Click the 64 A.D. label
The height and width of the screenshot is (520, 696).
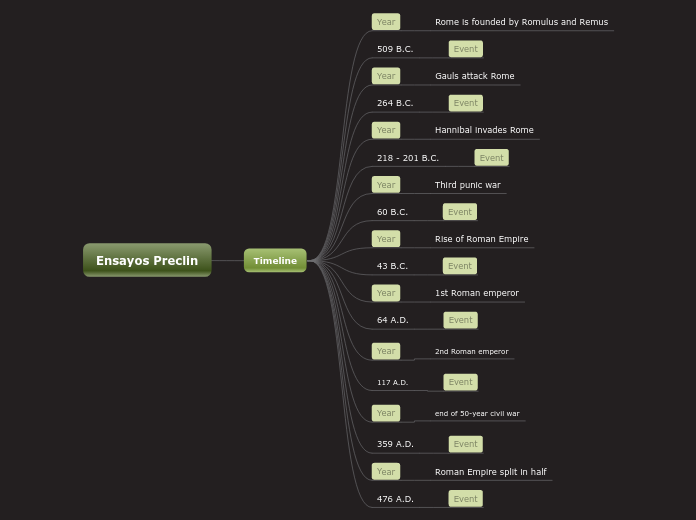point(393,320)
